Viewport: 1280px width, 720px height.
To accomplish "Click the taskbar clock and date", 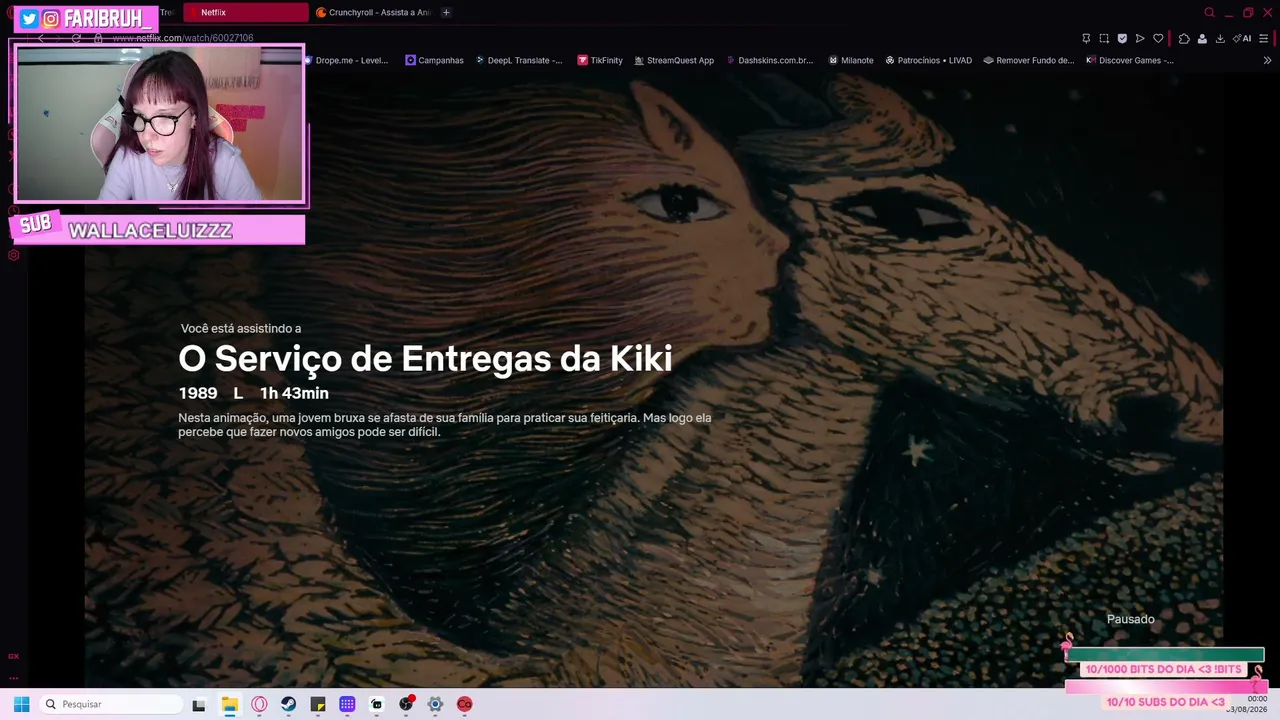I will pyautogui.click(x=1246, y=705).
